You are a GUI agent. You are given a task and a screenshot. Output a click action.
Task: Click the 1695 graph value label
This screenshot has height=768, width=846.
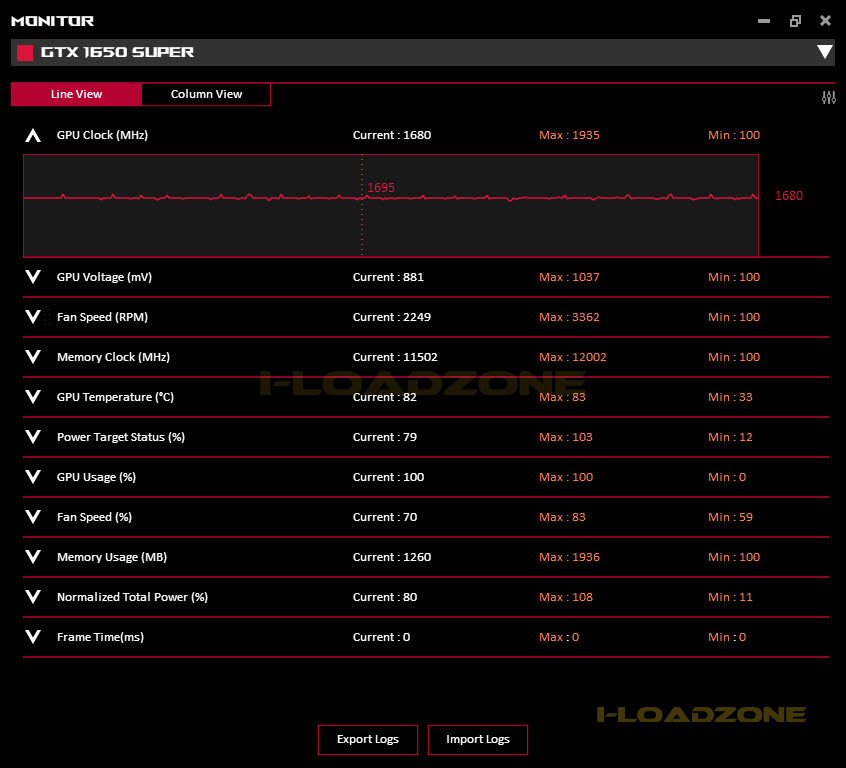(x=381, y=188)
